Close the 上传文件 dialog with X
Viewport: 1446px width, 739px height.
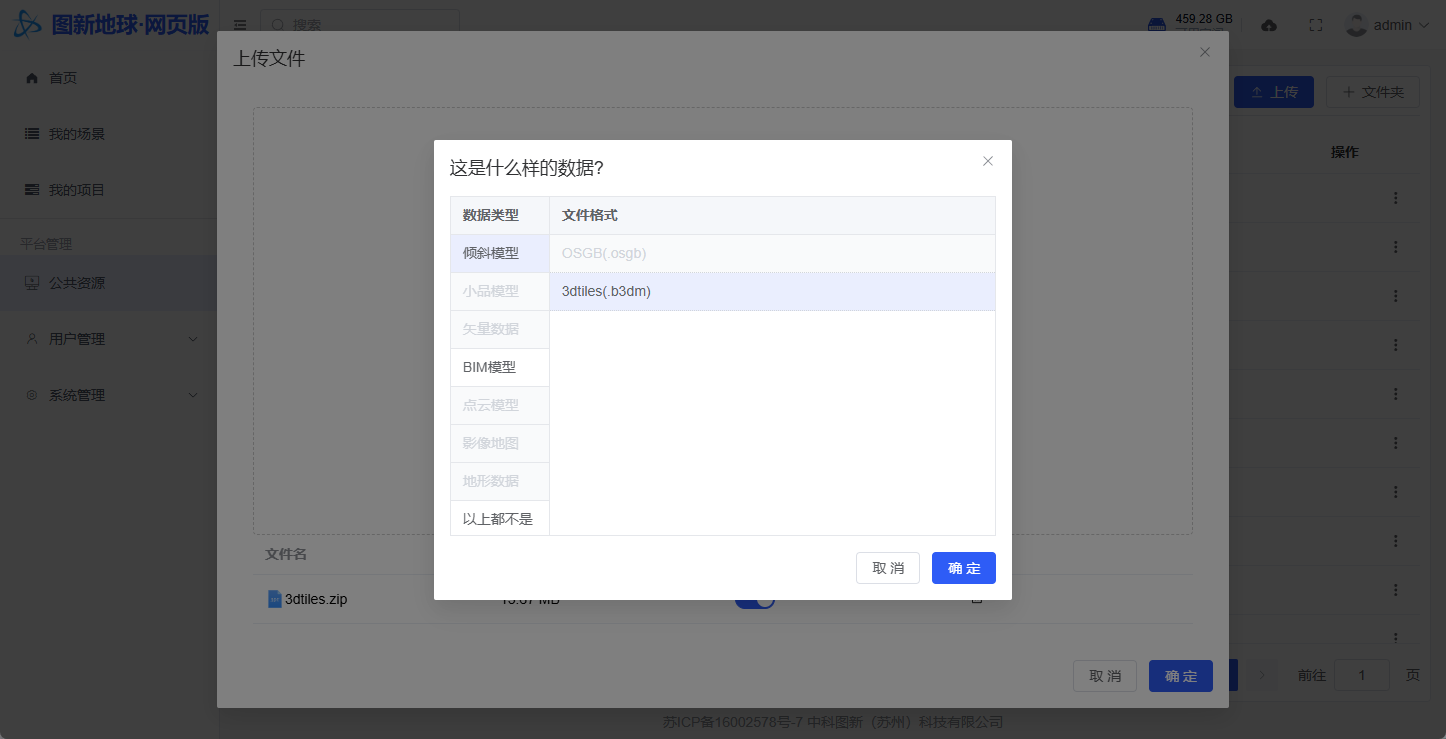1205,52
